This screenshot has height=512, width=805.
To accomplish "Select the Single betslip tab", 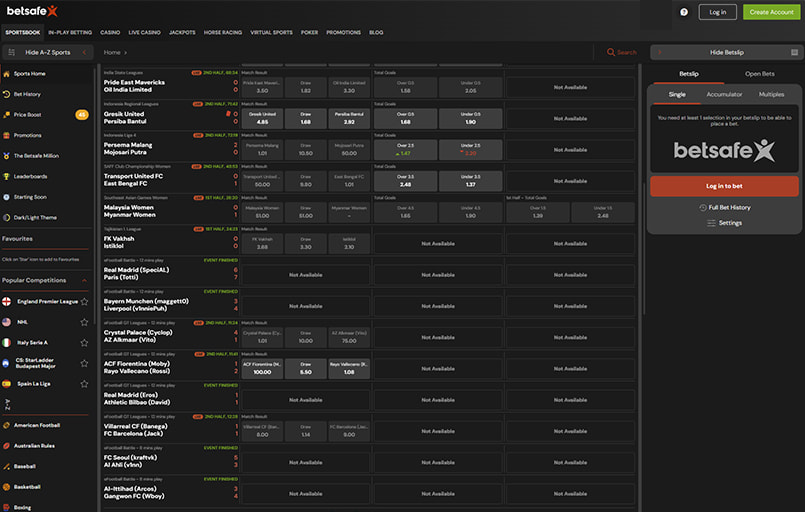I will [x=677, y=94].
